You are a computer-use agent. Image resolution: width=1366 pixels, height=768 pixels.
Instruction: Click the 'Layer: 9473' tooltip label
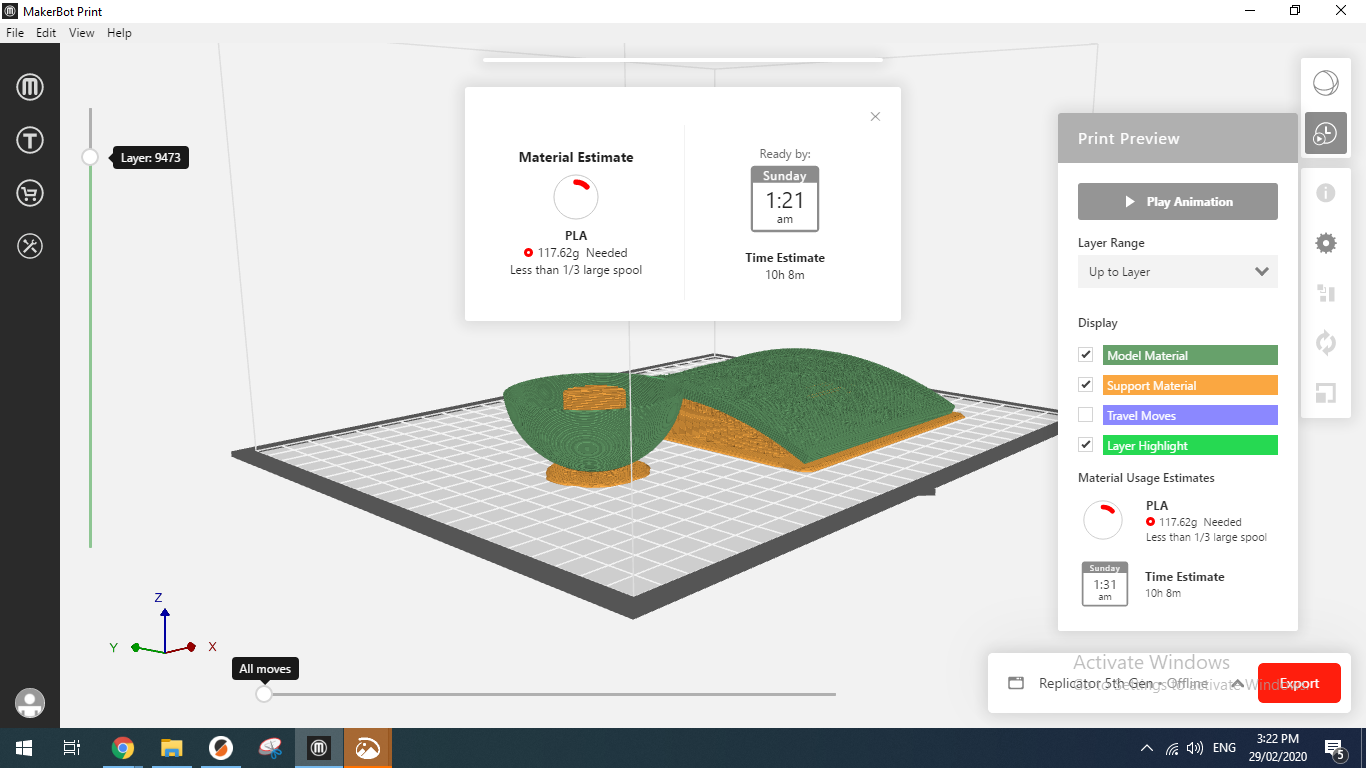pyautogui.click(x=151, y=158)
